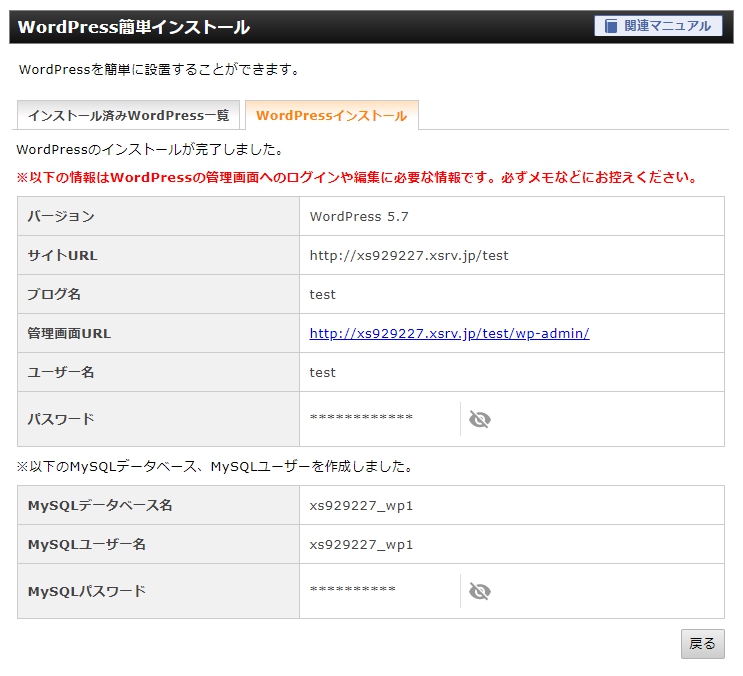Click the MySQLデータベース名 row label
Viewport: 743px width, 676px height.
tap(100, 506)
